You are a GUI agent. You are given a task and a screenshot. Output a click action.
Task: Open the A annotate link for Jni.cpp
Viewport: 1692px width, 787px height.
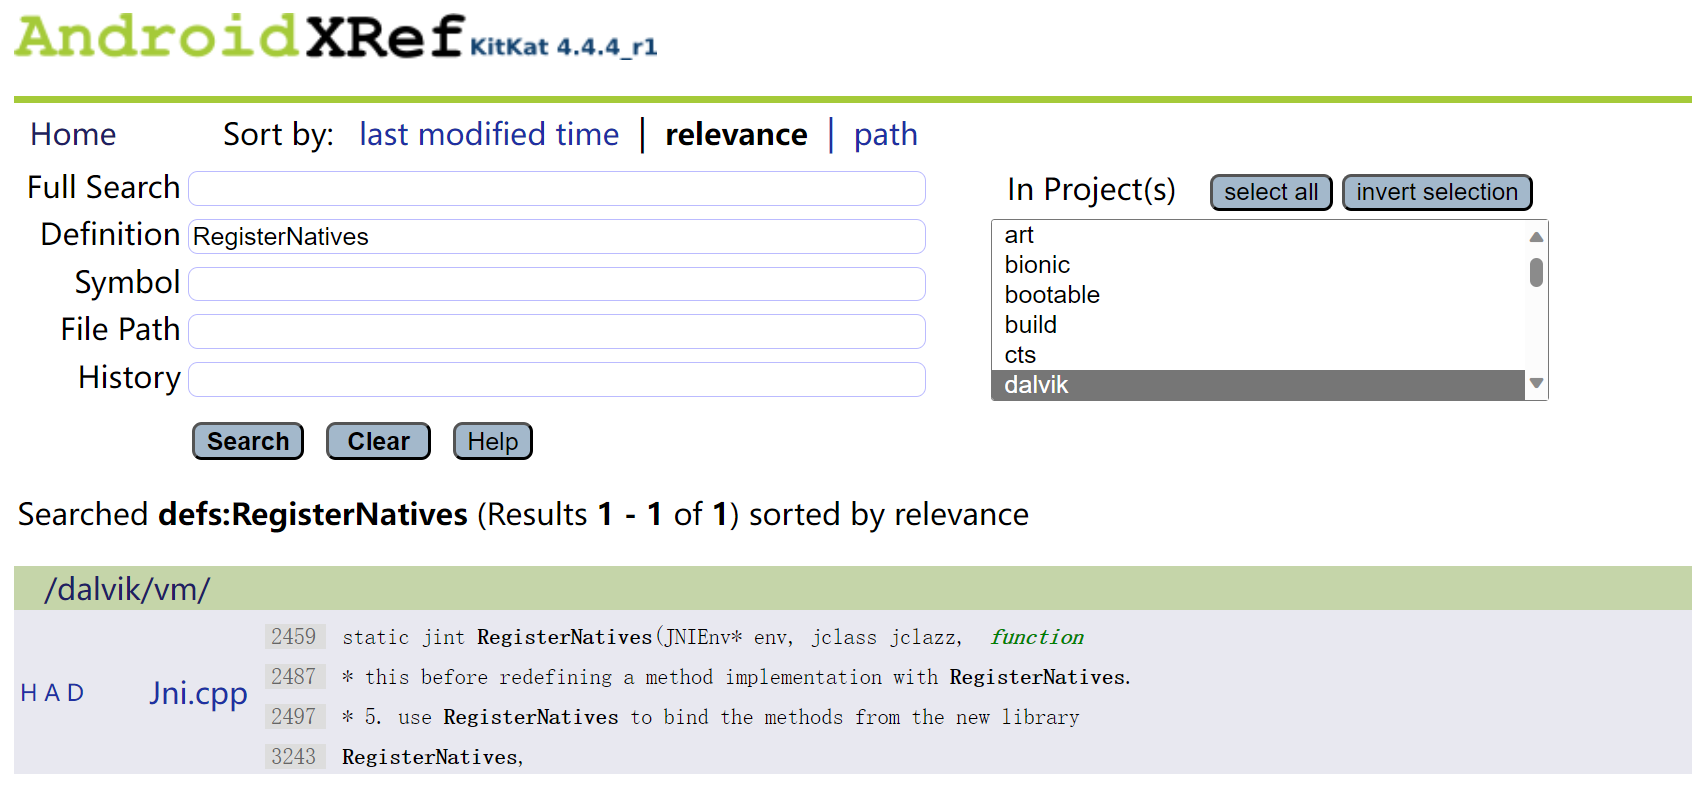coord(52,693)
